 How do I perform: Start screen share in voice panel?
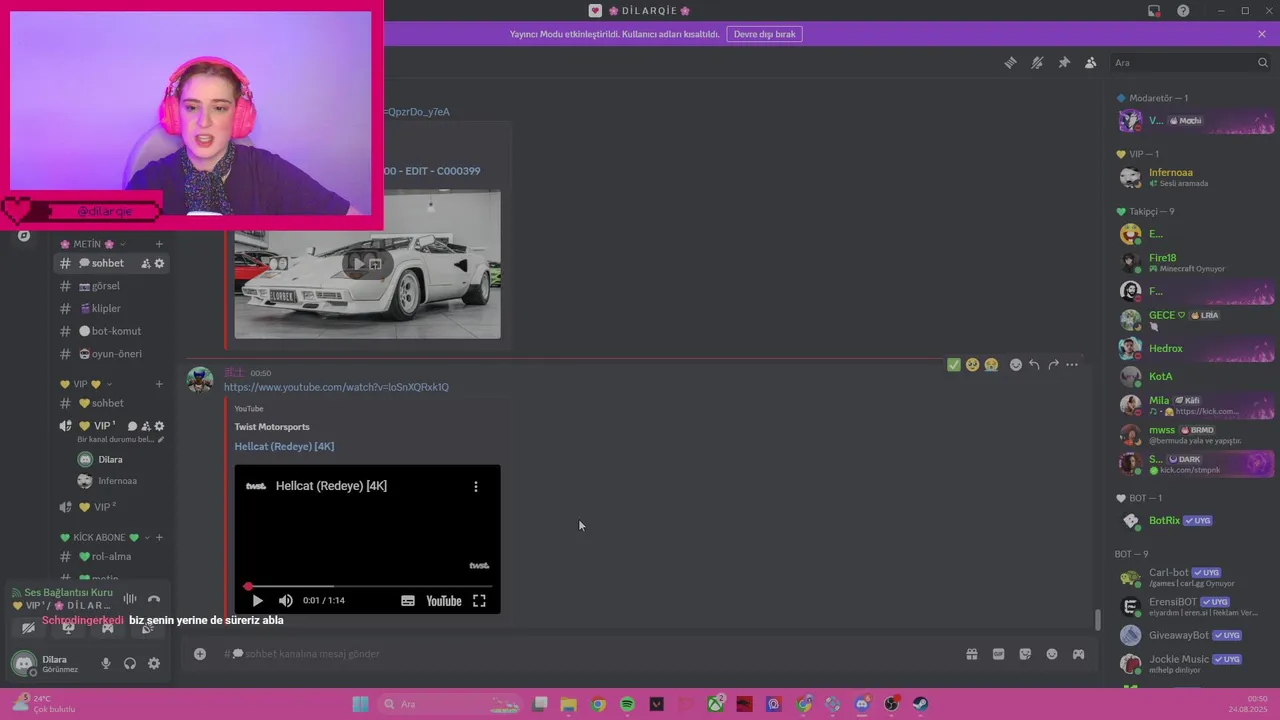coord(68,628)
